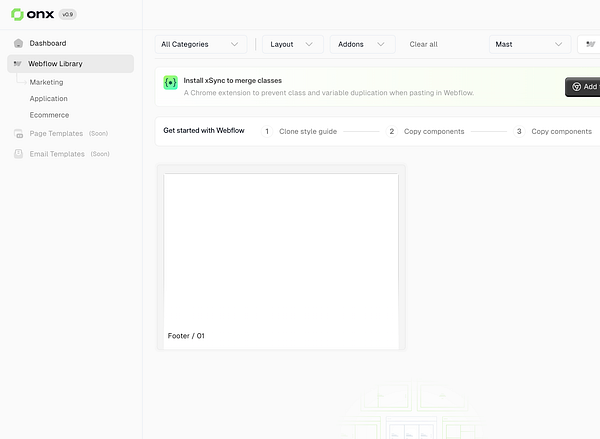
Task: Click the Email Templates icon
Action: click(x=18, y=154)
